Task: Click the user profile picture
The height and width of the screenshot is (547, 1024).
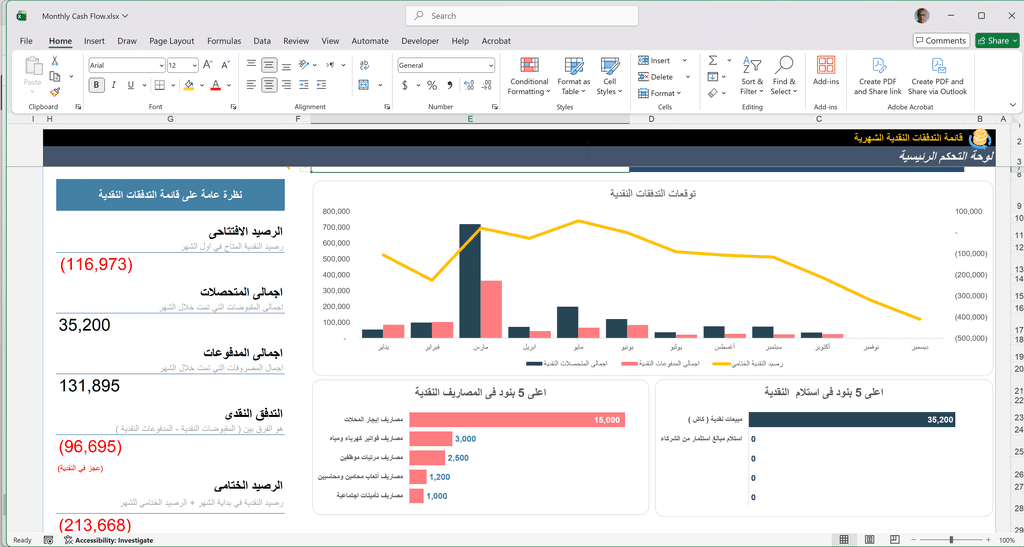Action: pyautogui.click(x=921, y=16)
